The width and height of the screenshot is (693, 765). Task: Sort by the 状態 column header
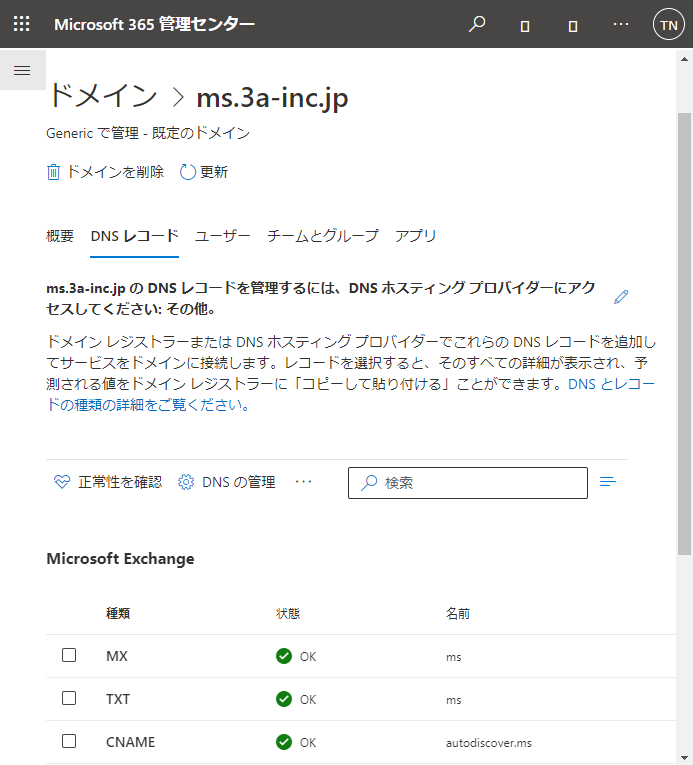pos(288,614)
